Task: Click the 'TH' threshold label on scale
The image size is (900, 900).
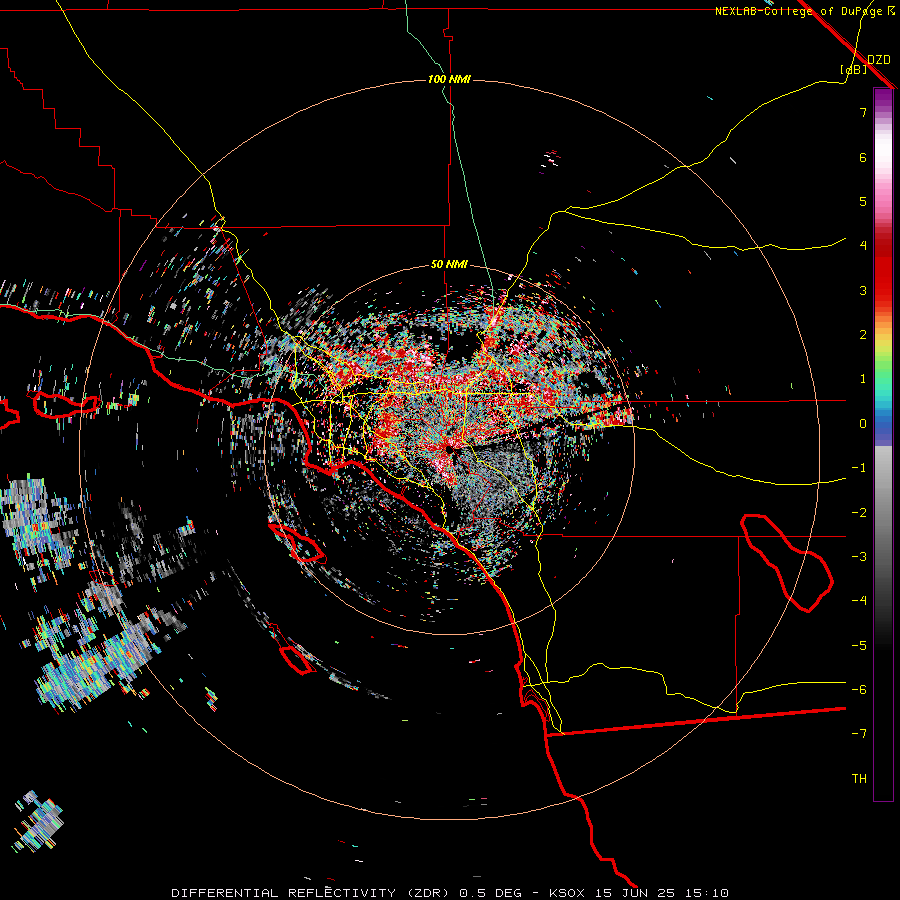Action: tap(859, 779)
